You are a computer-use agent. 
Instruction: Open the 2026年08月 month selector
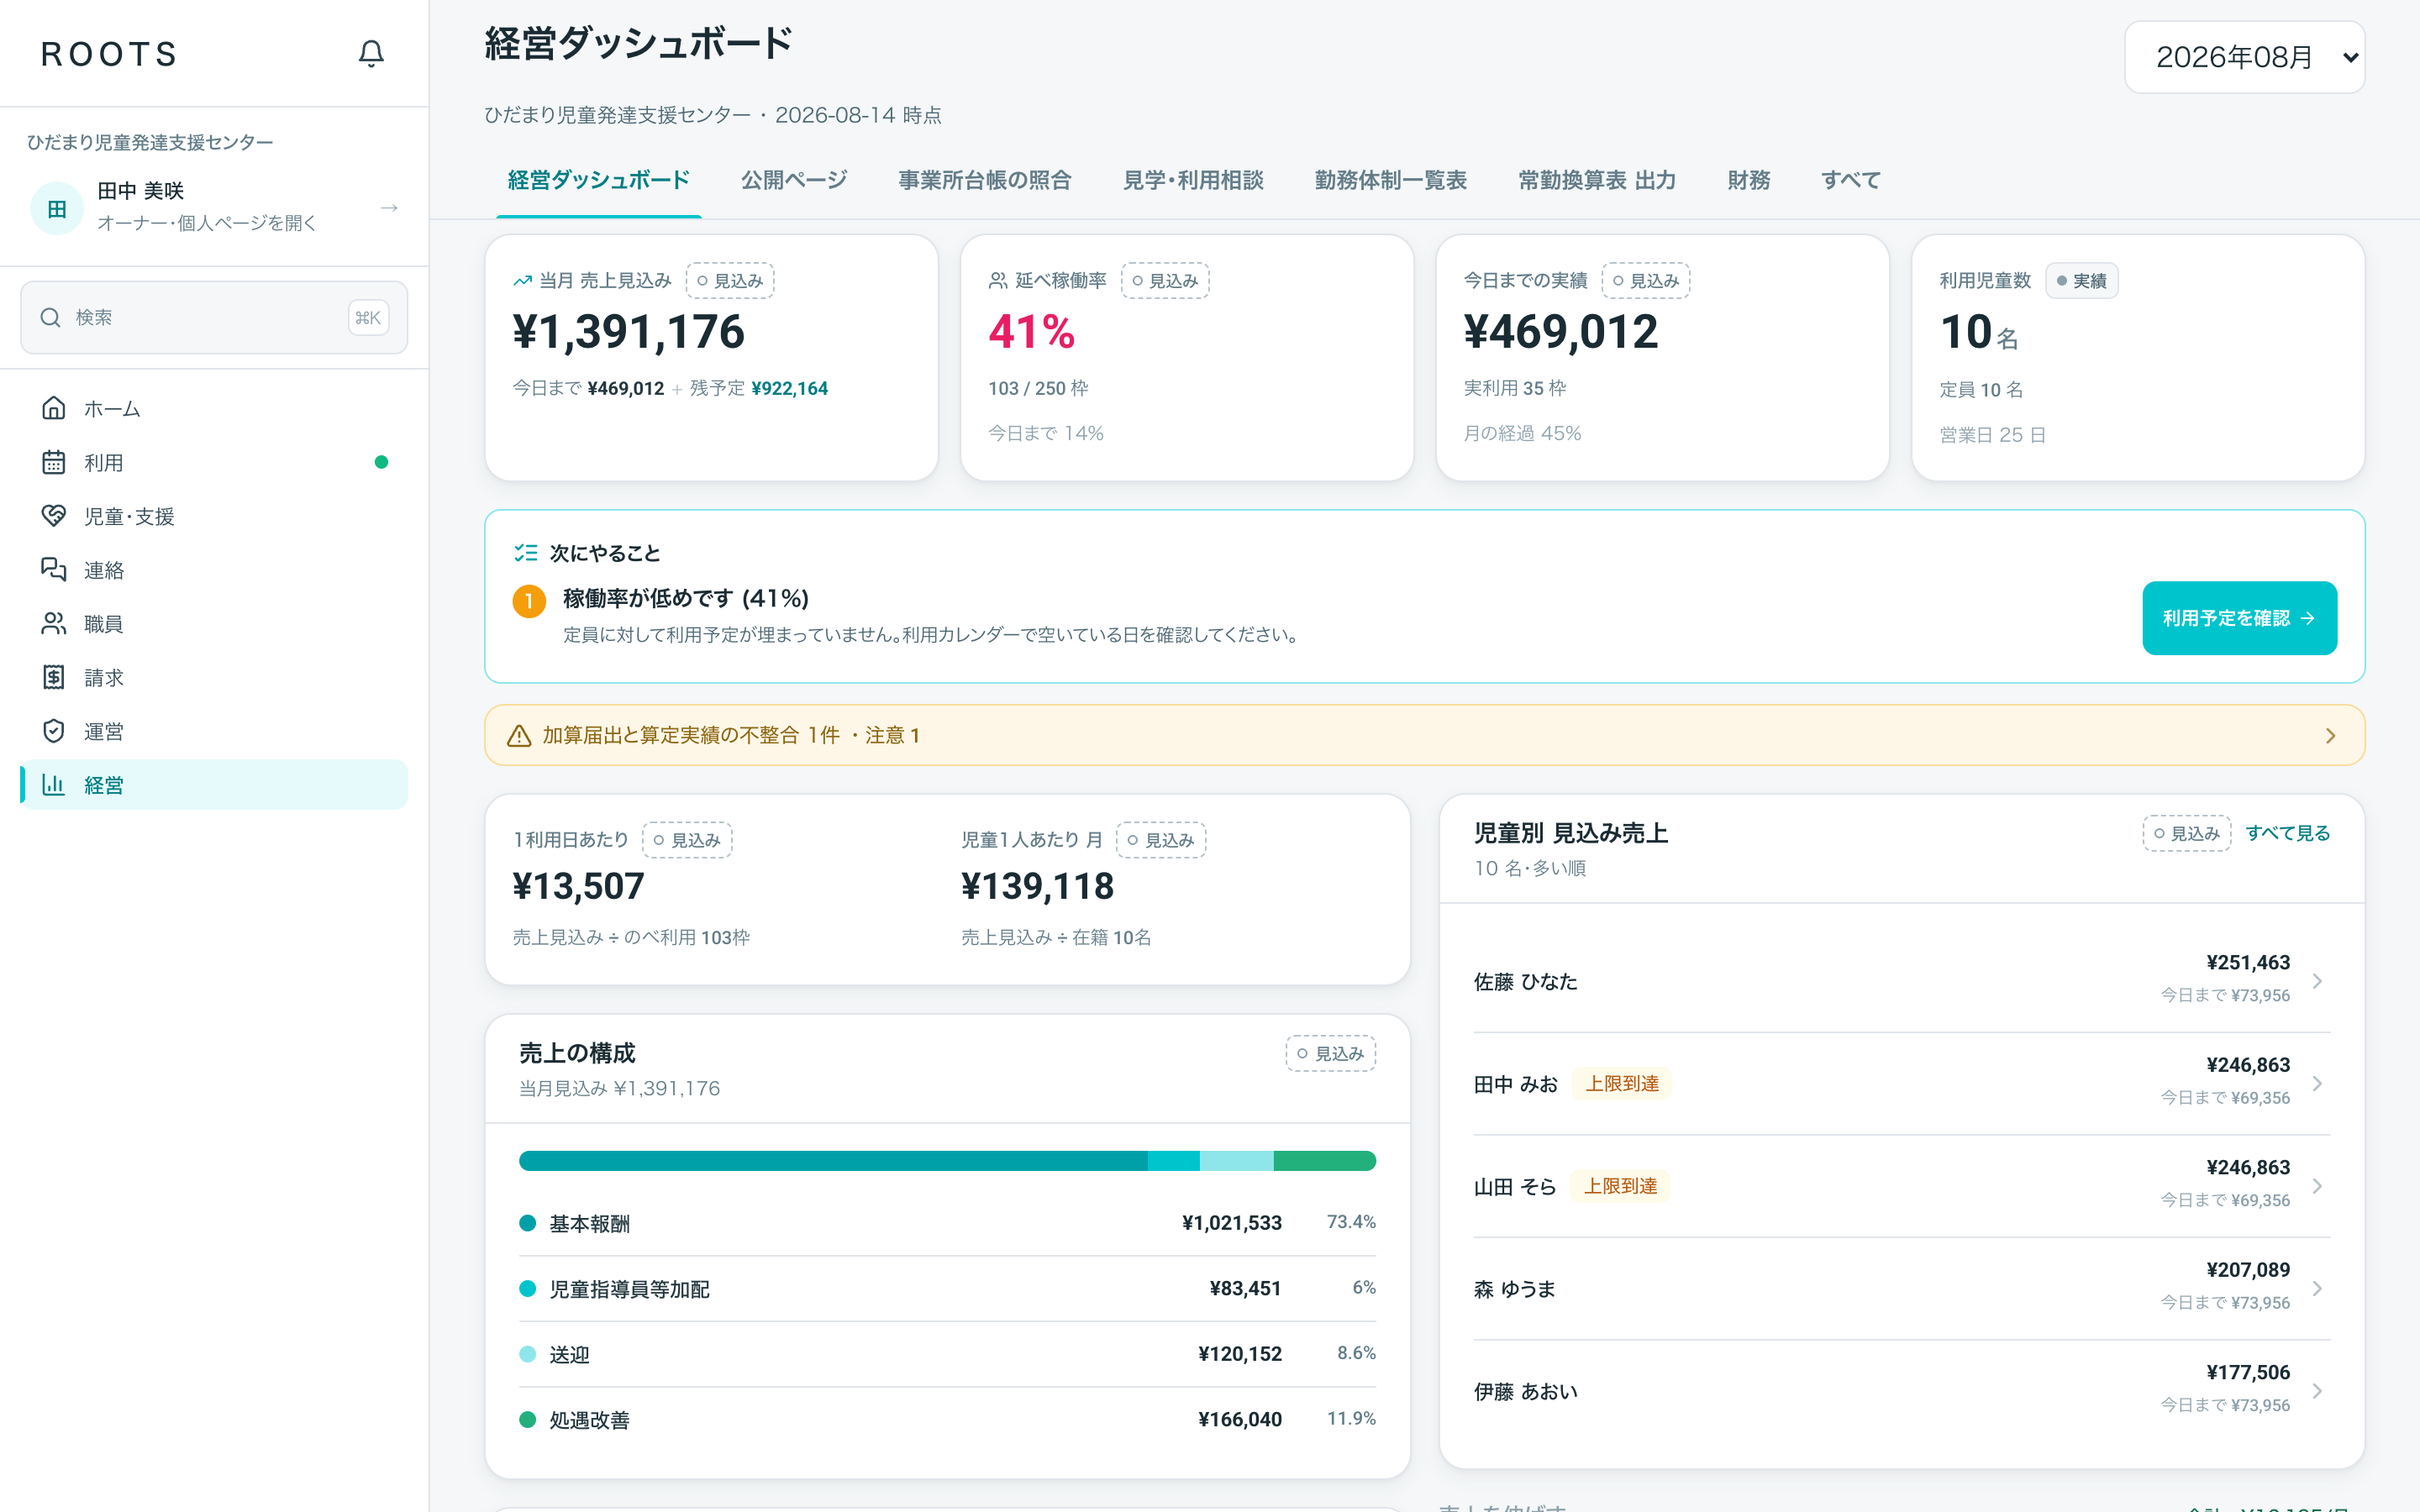(x=2244, y=57)
